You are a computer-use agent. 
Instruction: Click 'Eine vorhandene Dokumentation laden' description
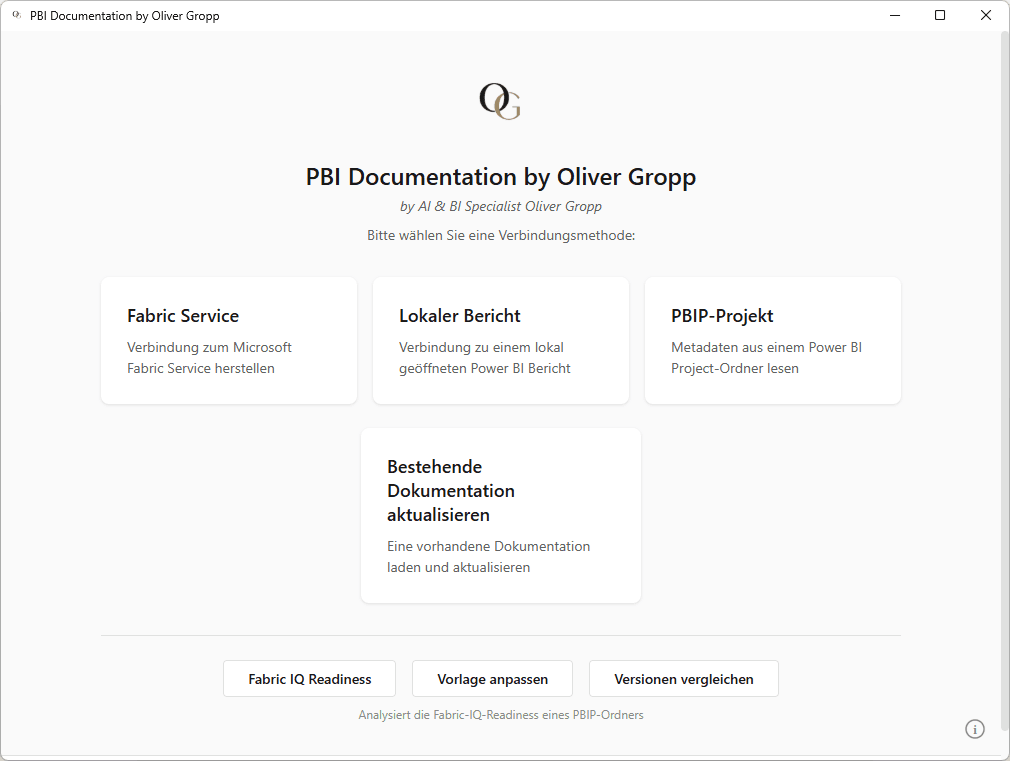pos(488,557)
